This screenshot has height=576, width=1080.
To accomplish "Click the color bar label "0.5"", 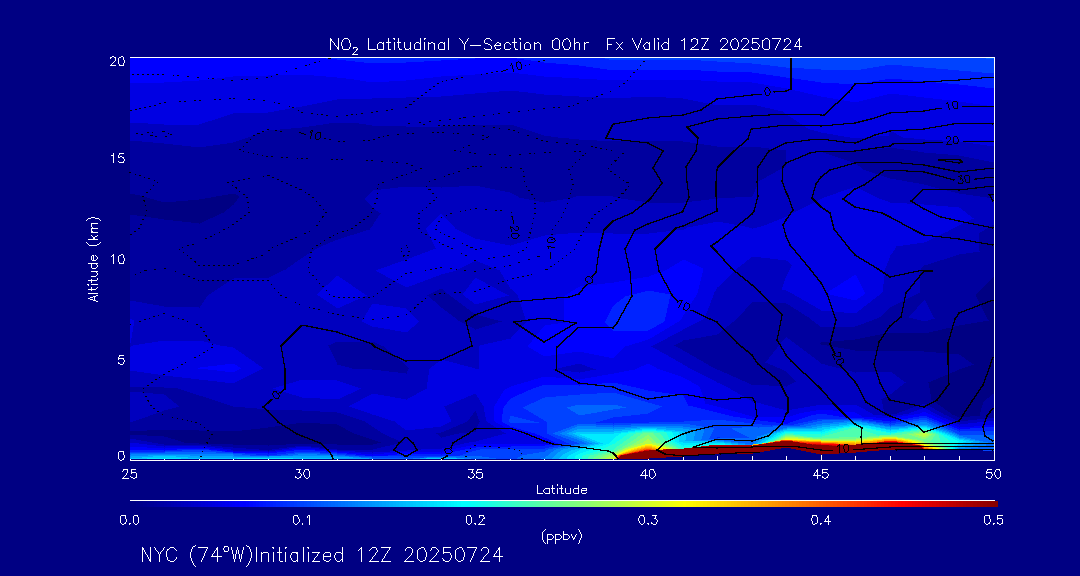I will 994,522.
